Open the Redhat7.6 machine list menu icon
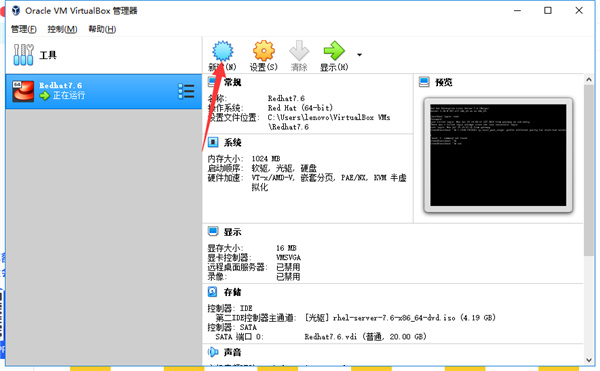 click(x=186, y=91)
